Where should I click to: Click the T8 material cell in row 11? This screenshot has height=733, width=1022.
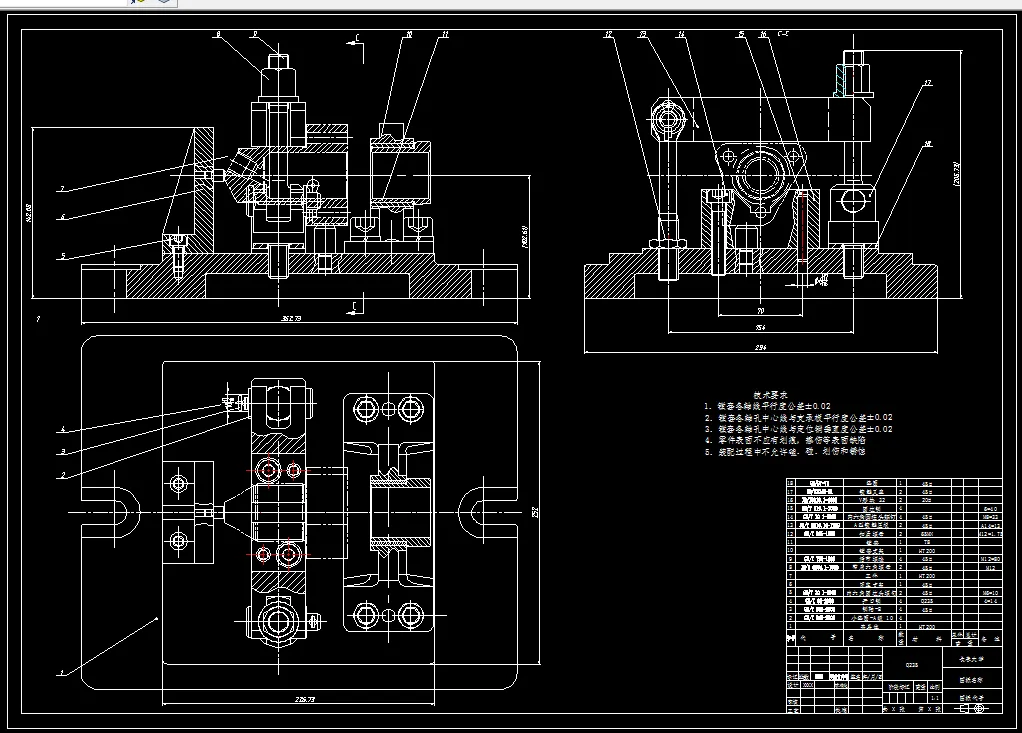[x=927, y=542]
